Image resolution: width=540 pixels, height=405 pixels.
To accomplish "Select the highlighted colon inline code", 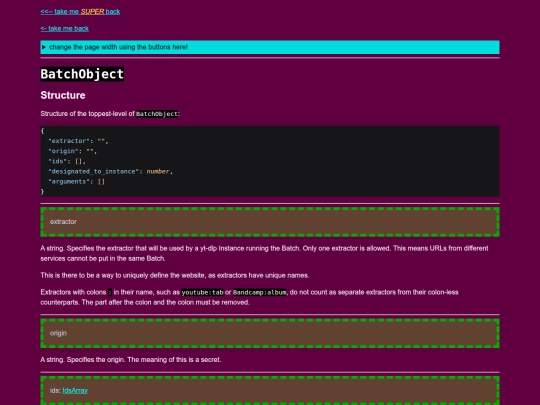I will [110, 292].
